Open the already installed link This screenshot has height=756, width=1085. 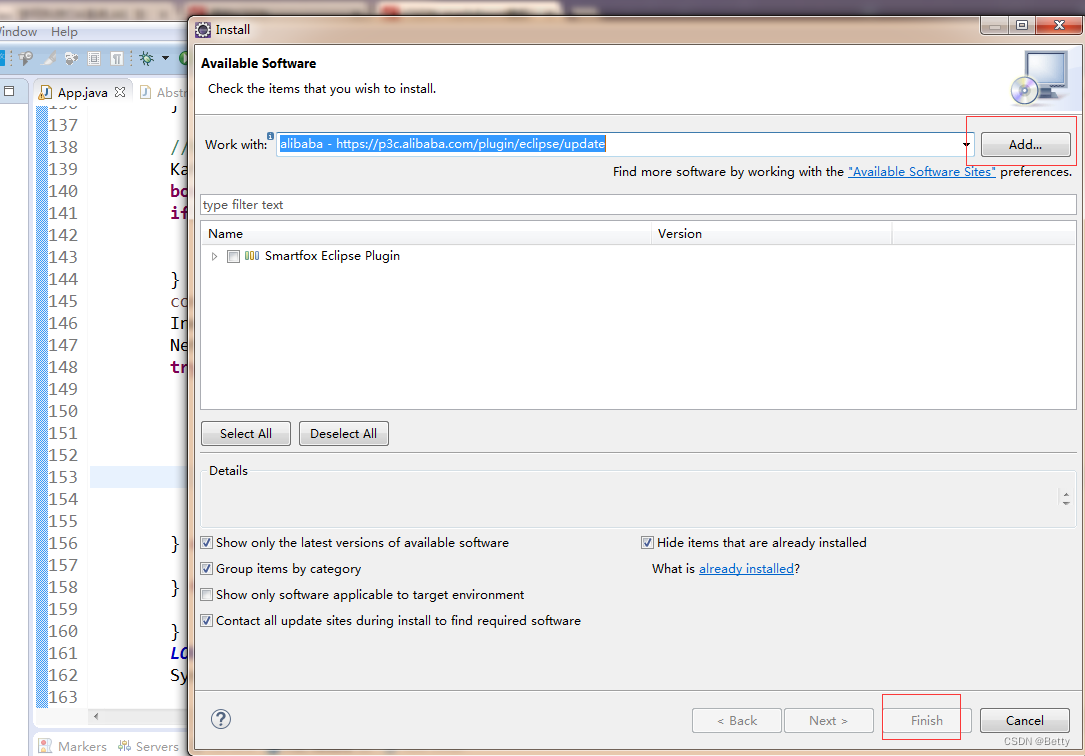pos(746,569)
